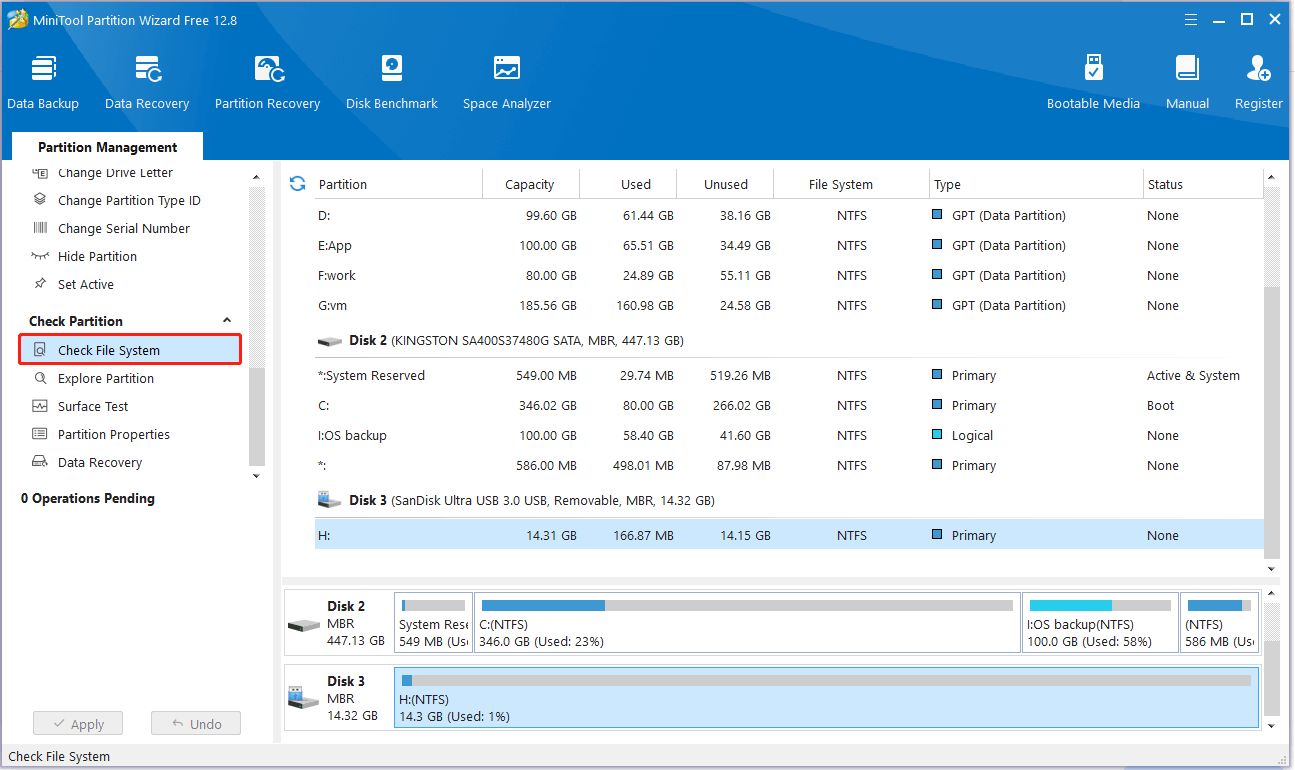Click 0 Operations Pending label
Screen dimensions: 1295x770
coord(88,498)
